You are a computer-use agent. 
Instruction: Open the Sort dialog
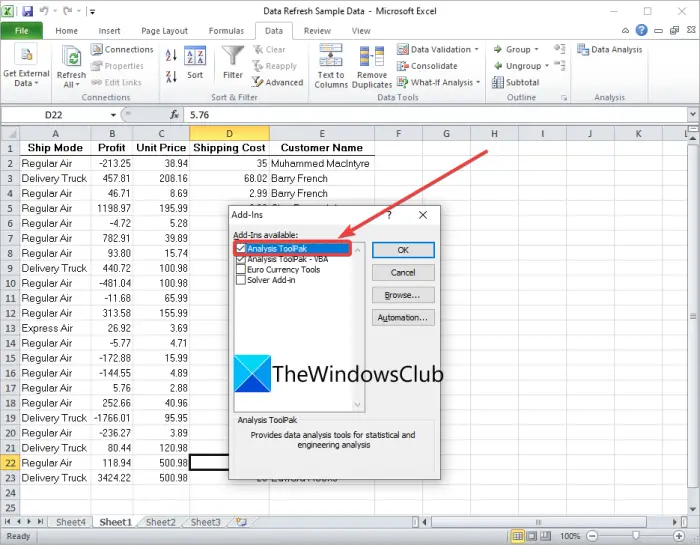click(x=195, y=62)
